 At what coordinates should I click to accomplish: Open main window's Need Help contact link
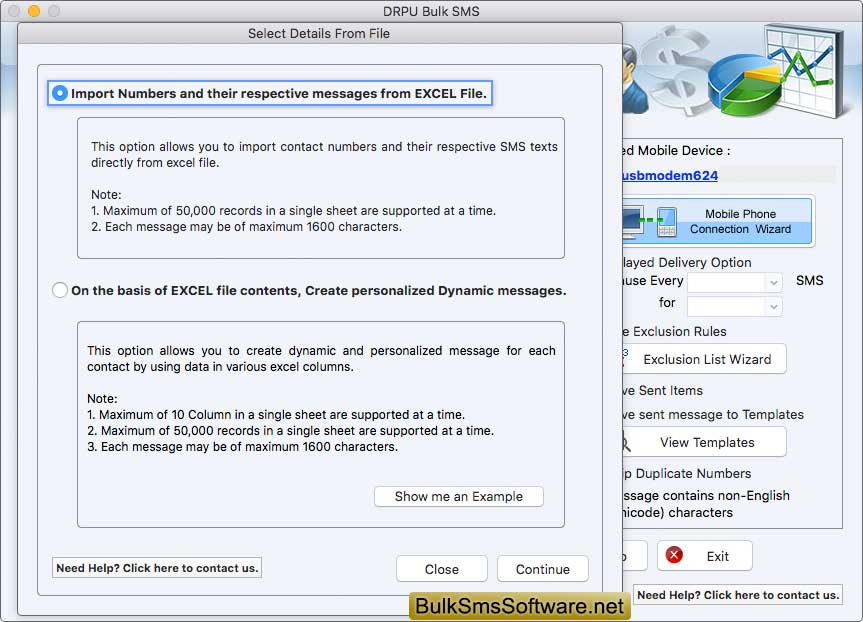738,595
